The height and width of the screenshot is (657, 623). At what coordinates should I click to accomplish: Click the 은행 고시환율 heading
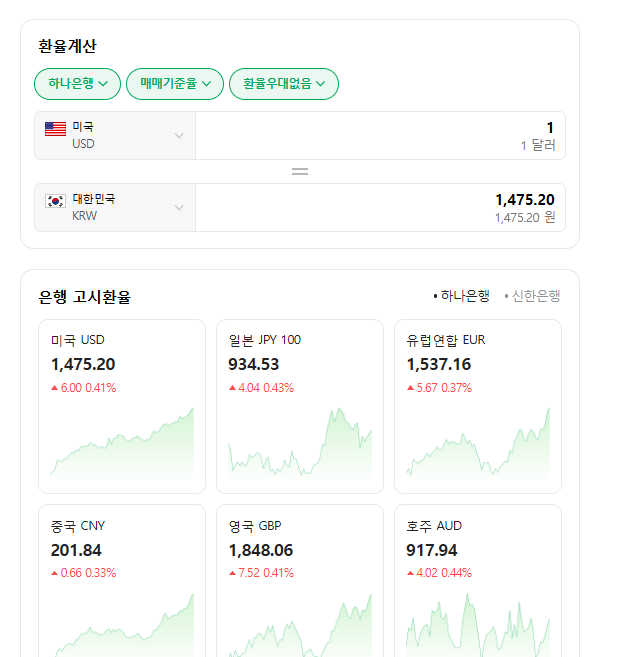(85, 297)
